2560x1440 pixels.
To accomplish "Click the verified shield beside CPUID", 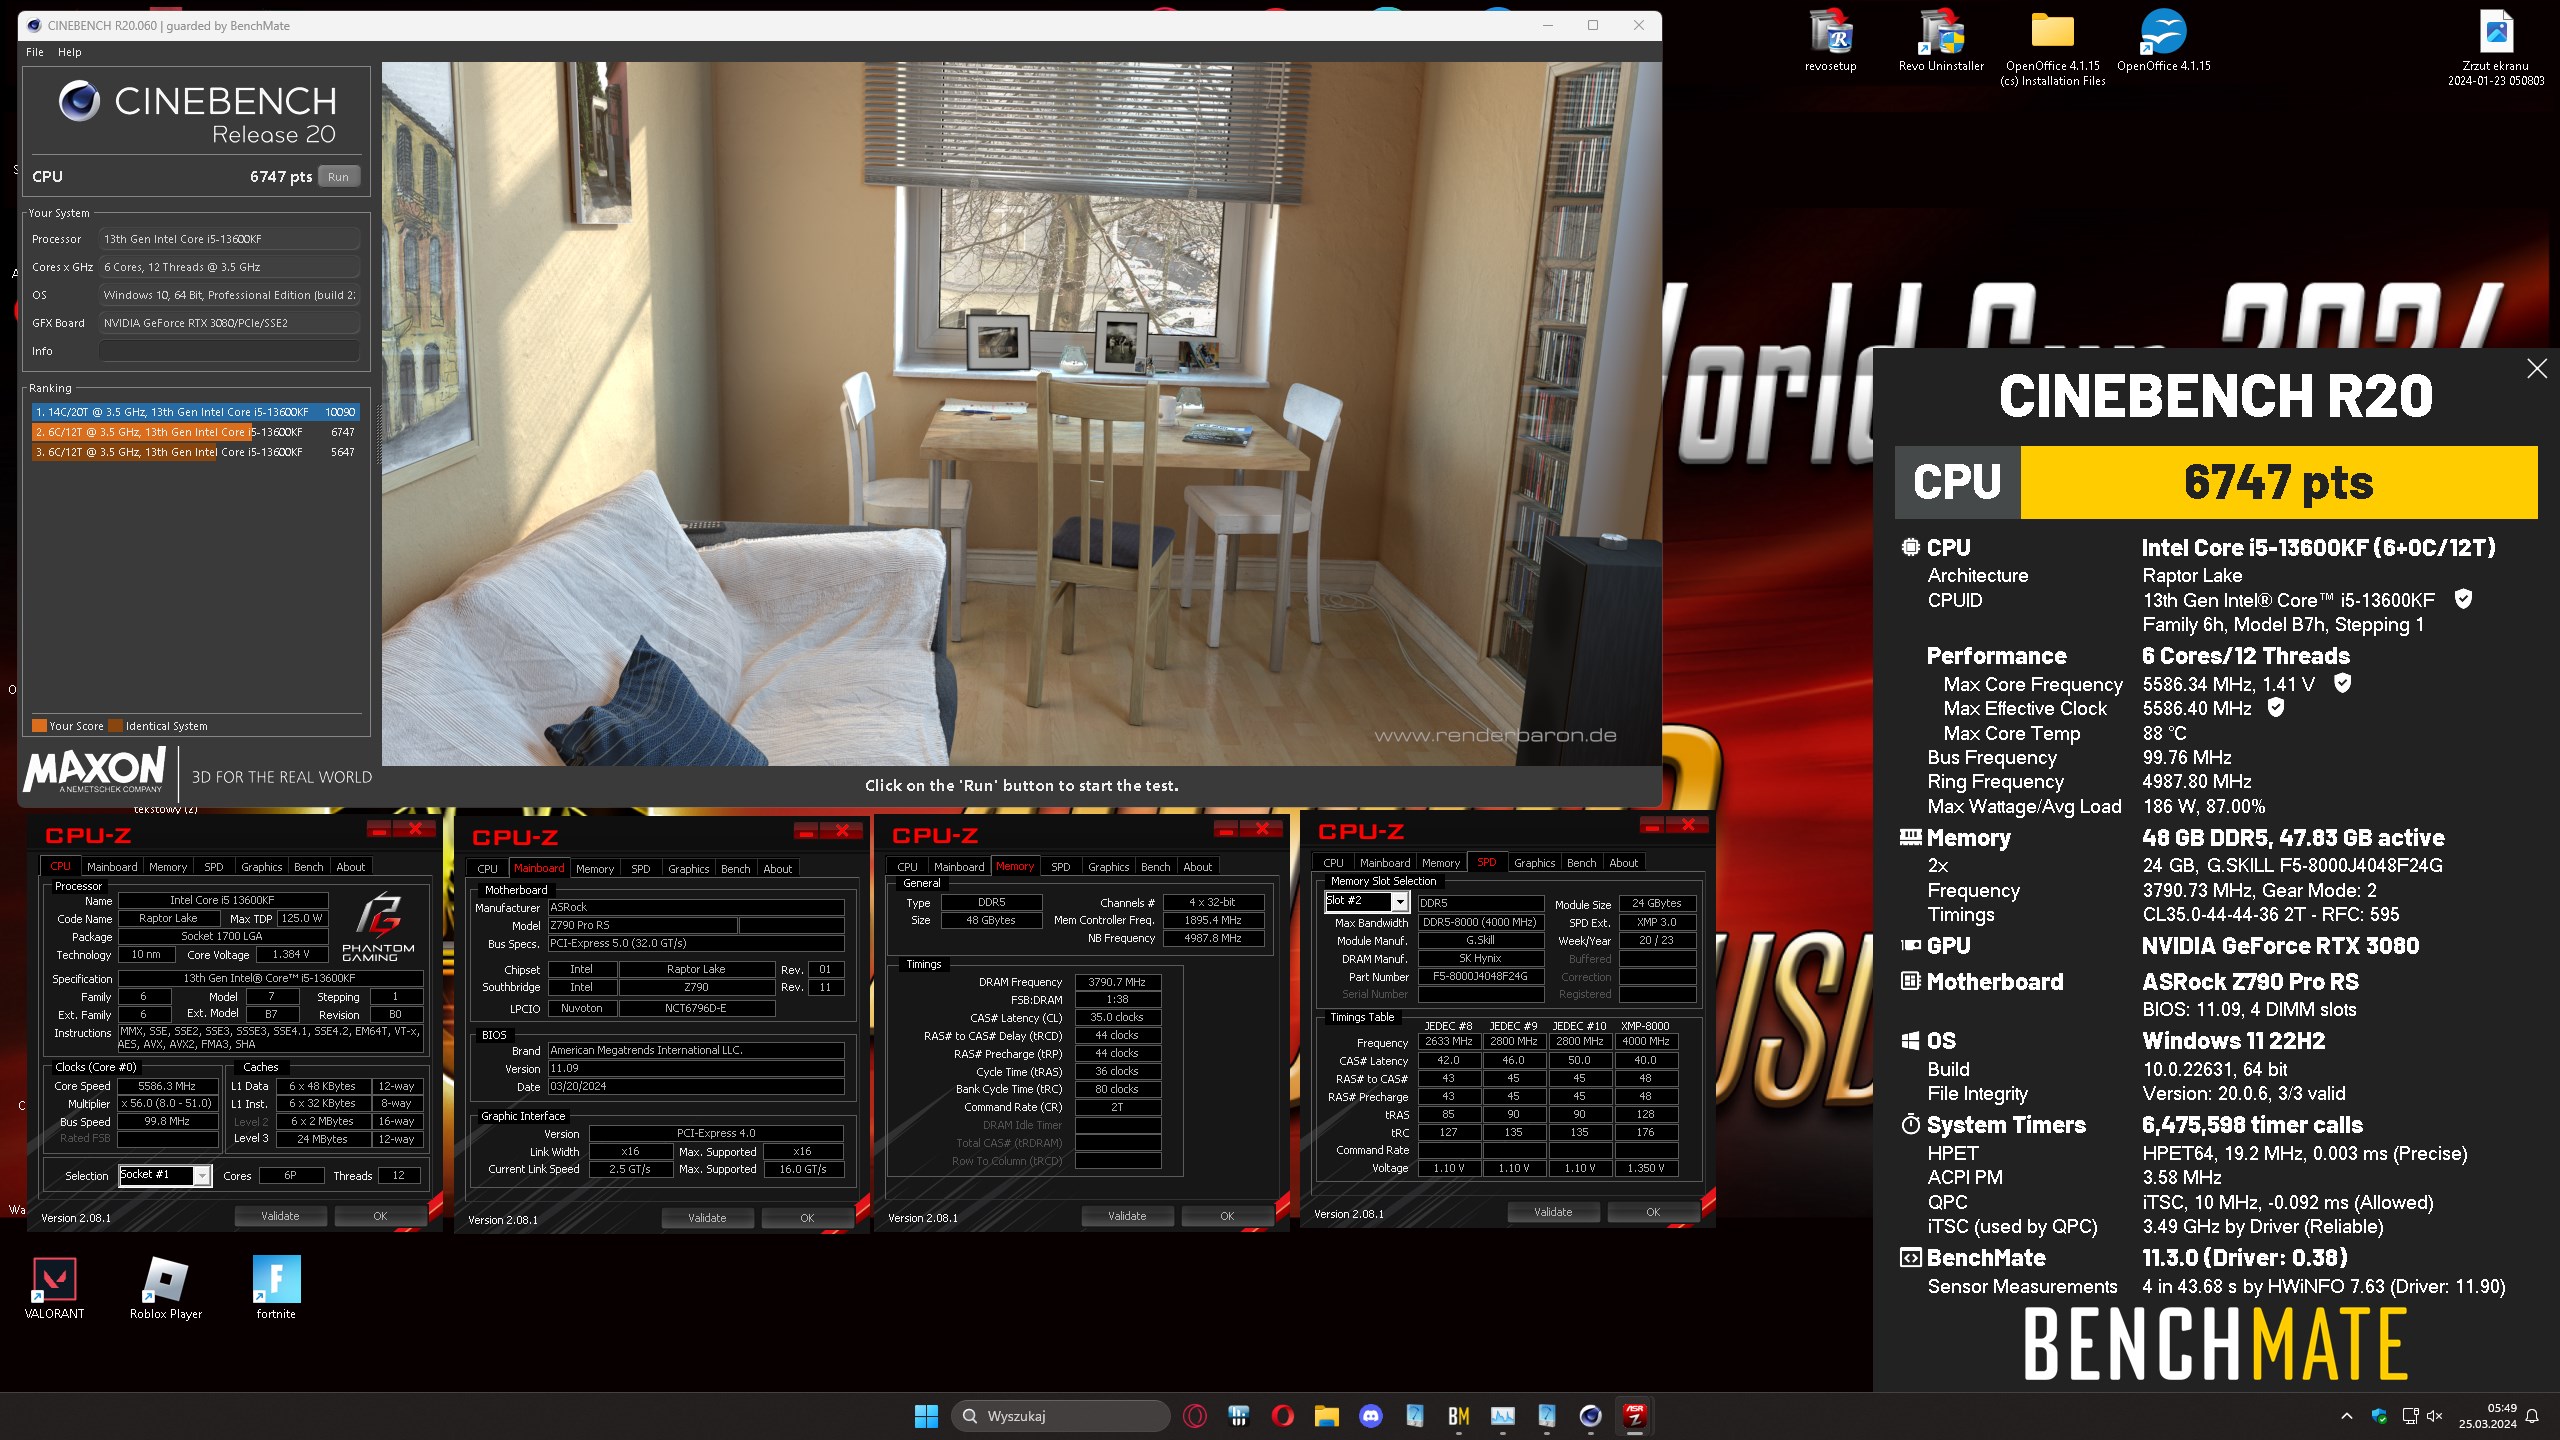I will click(x=2463, y=599).
